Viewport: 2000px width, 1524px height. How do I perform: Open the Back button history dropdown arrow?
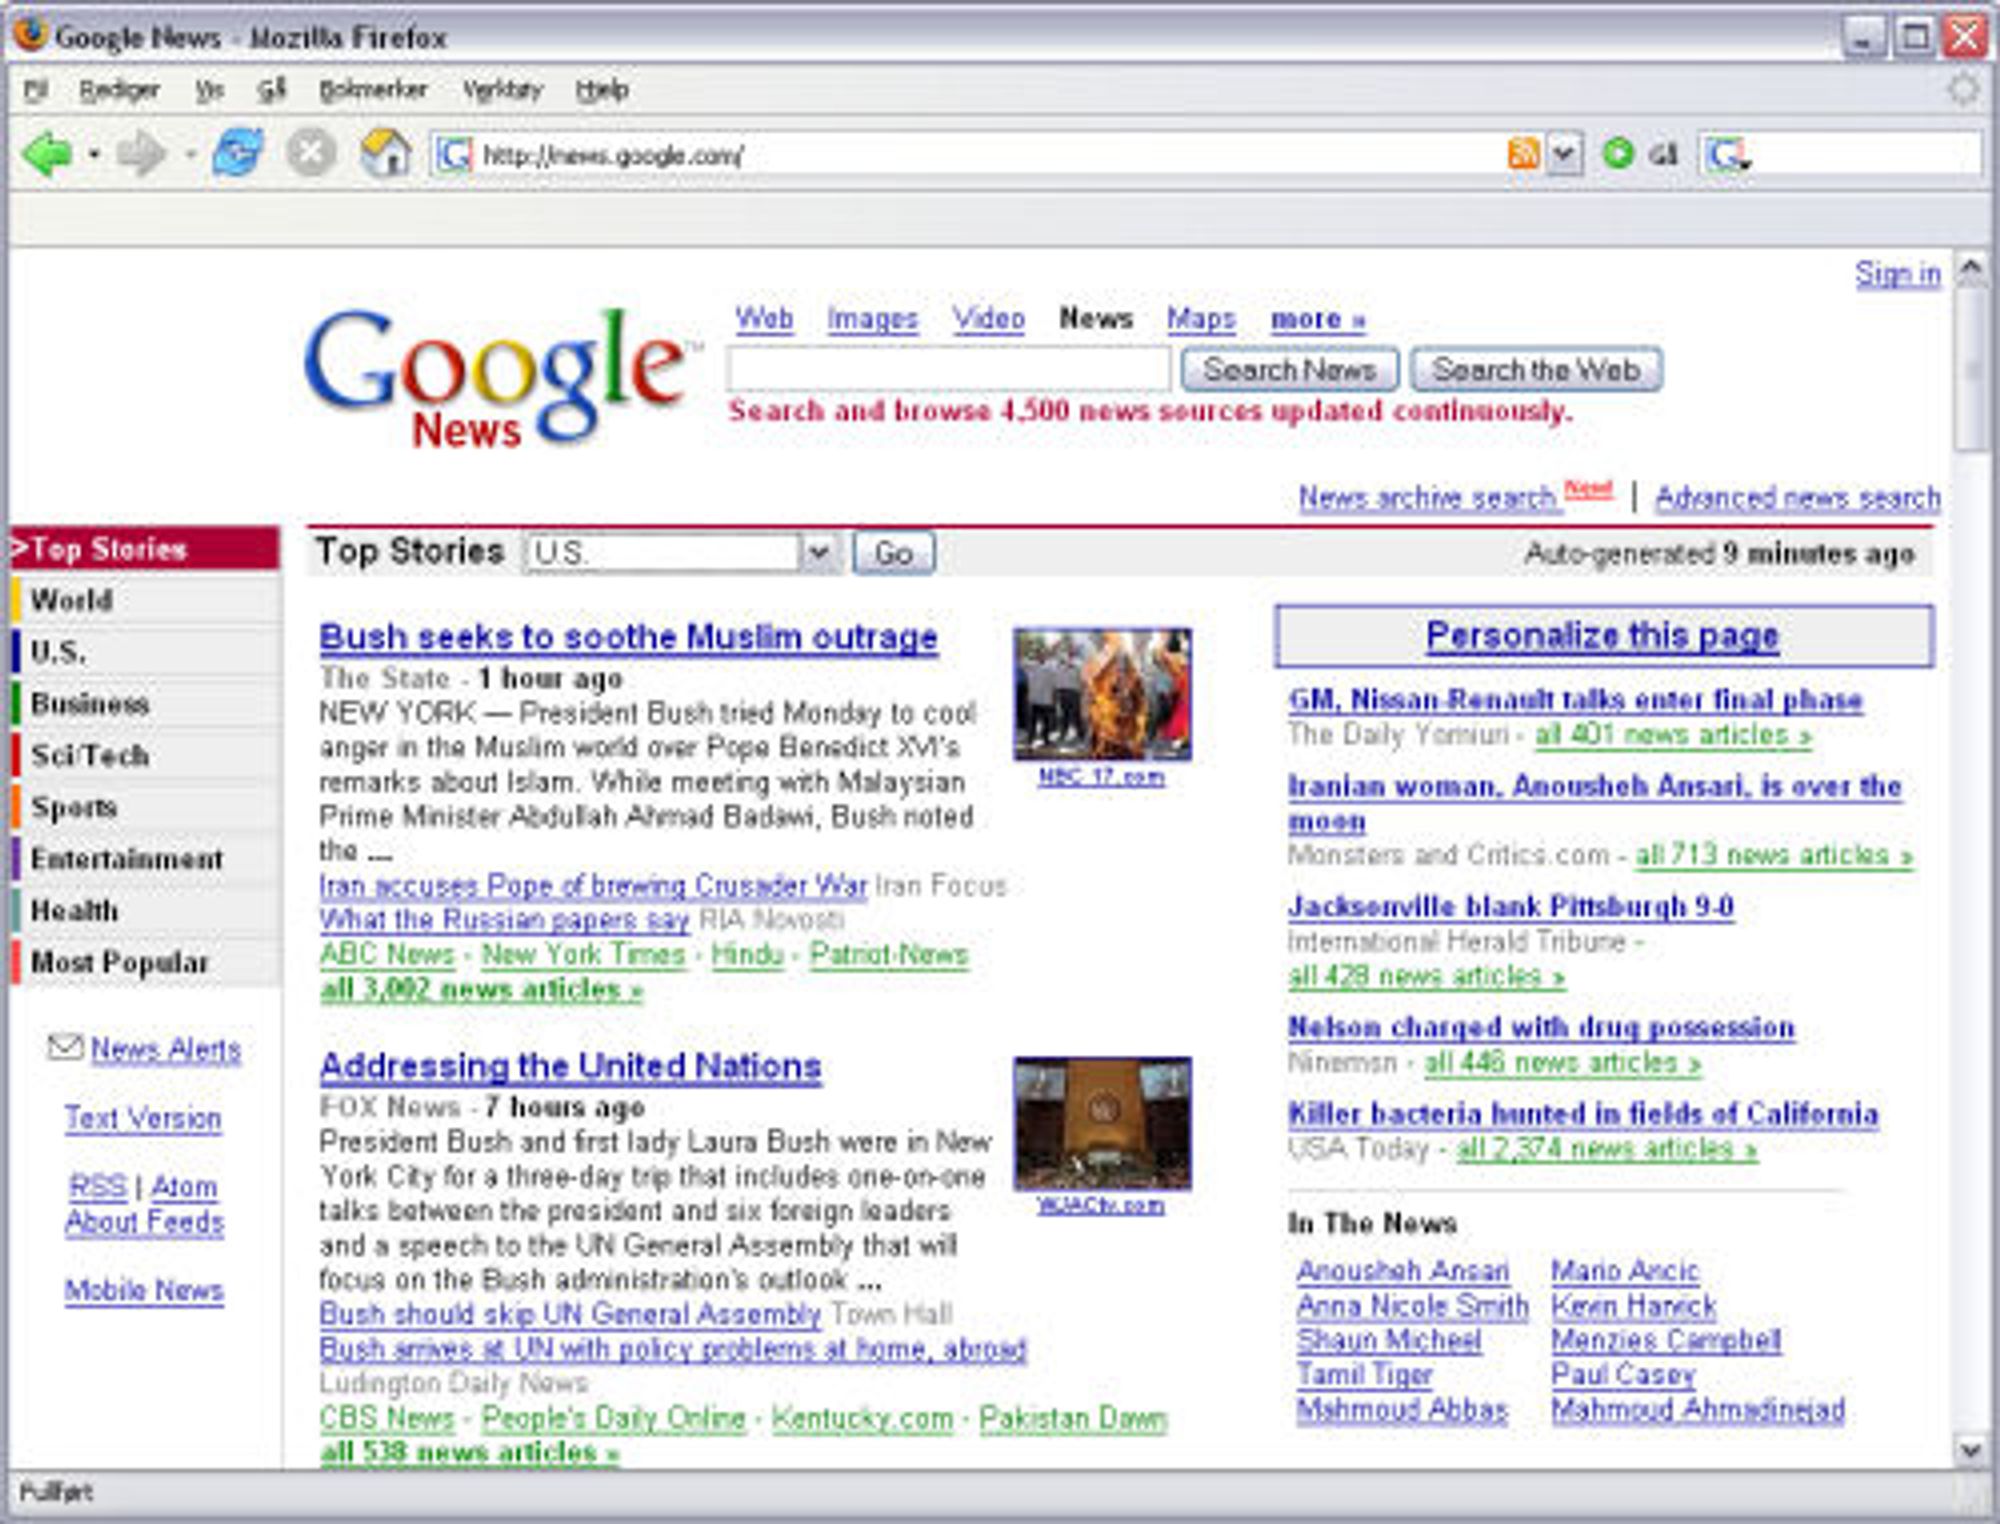coord(93,155)
